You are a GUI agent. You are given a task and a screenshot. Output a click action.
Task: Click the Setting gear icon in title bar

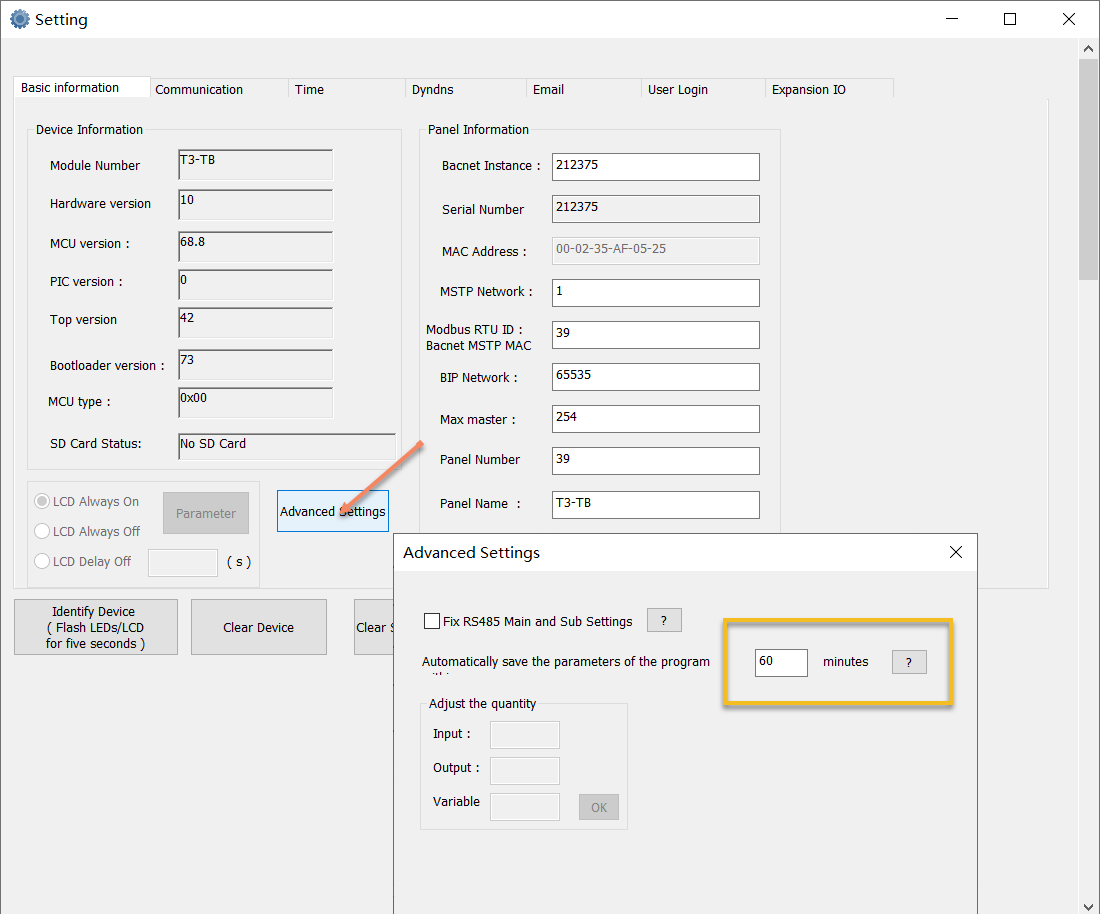[20, 19]
